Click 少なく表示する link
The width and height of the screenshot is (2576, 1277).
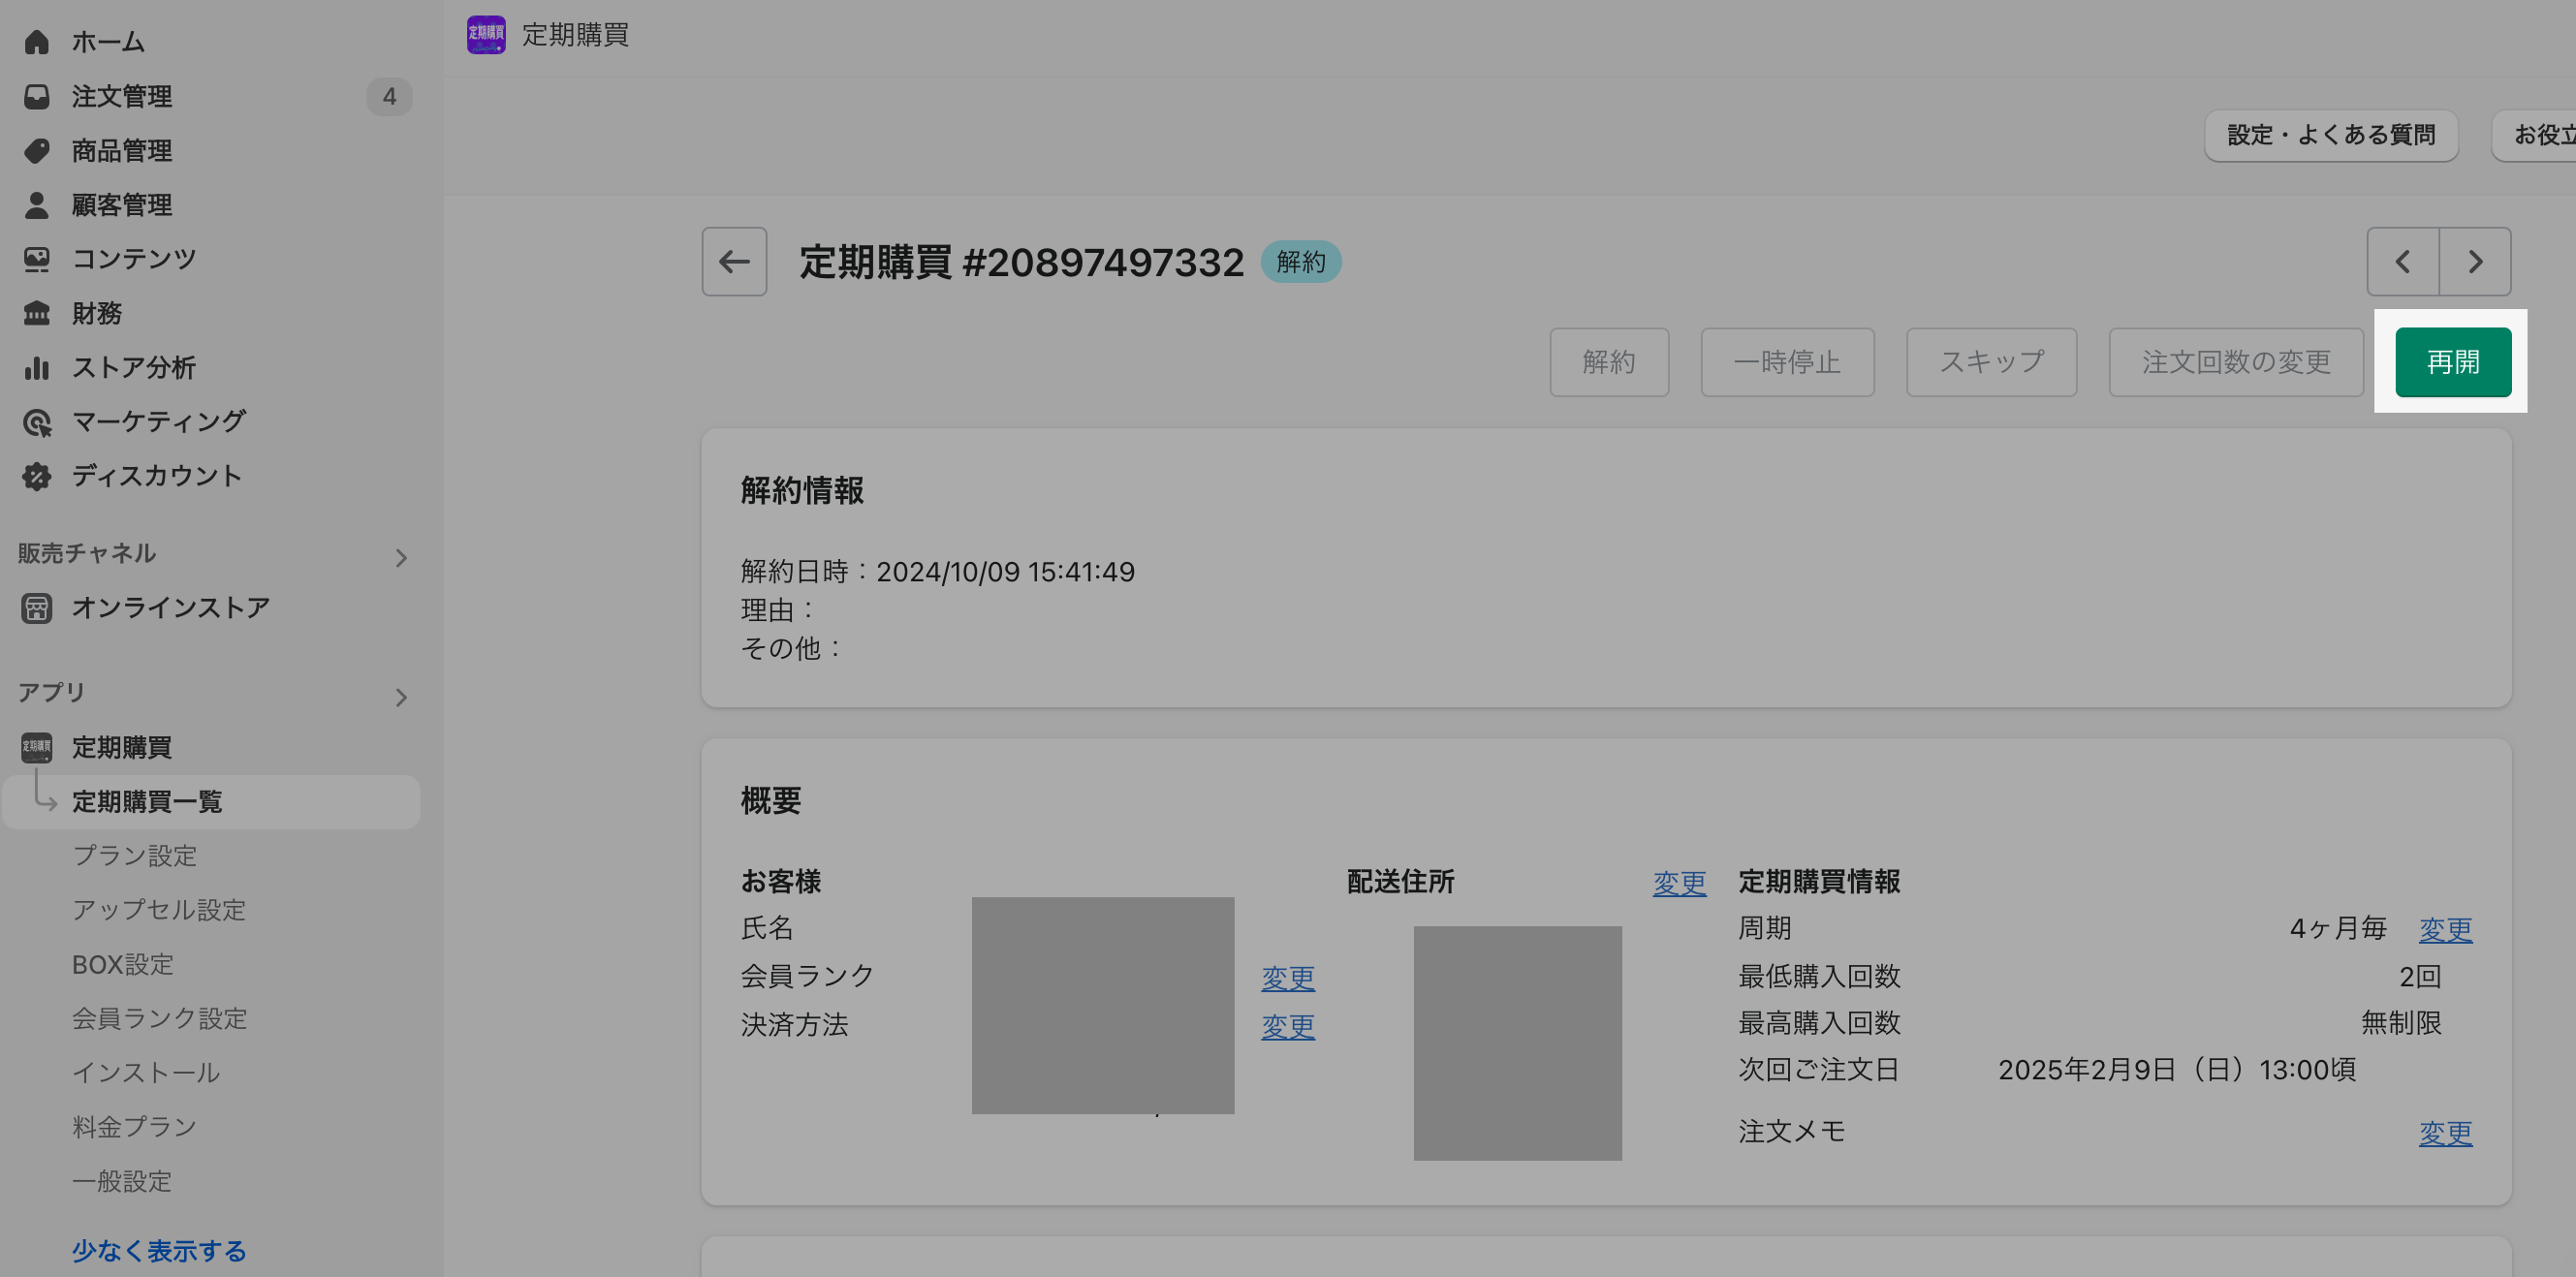[159, 1250]
